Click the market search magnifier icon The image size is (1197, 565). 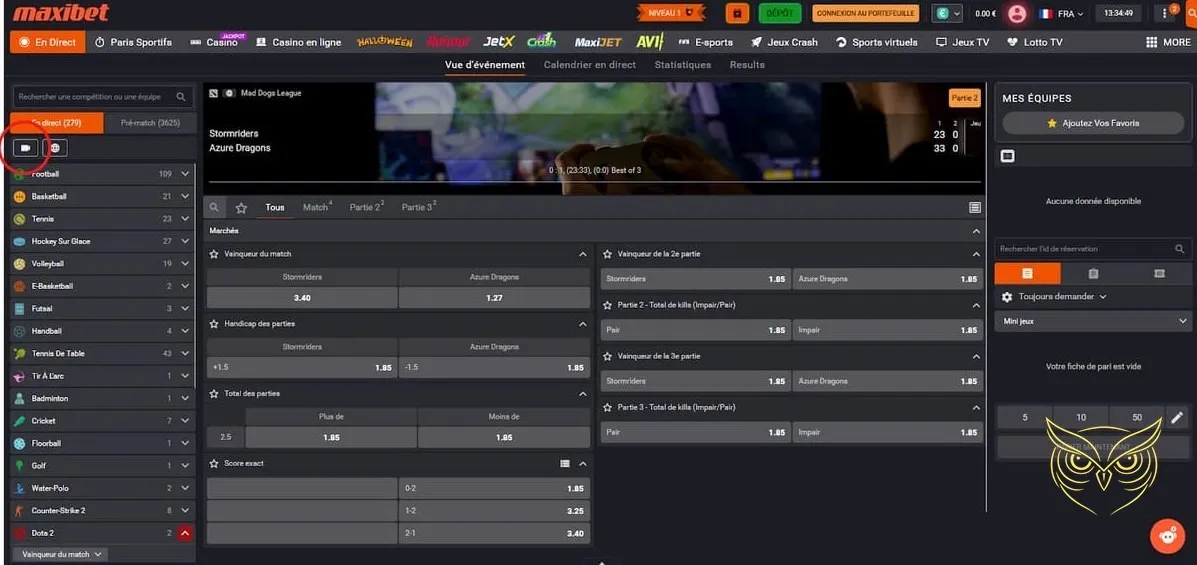(215, 207)
